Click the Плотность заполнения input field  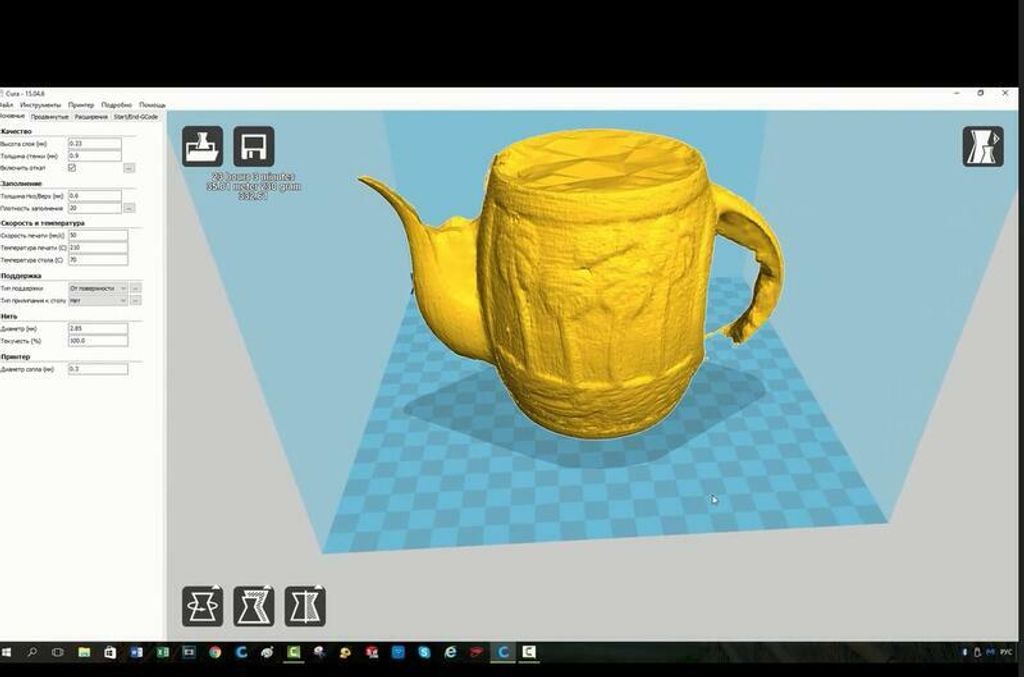pyautogui.click(x=95, y=208)
